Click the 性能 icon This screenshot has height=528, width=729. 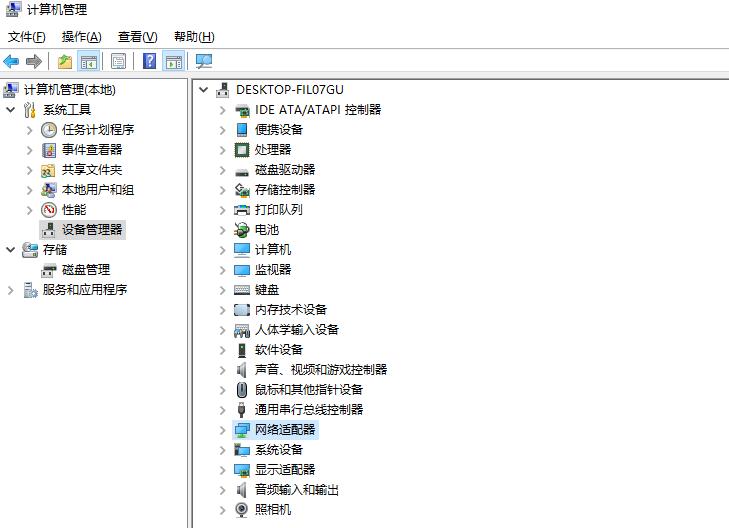tap(49, 210)
